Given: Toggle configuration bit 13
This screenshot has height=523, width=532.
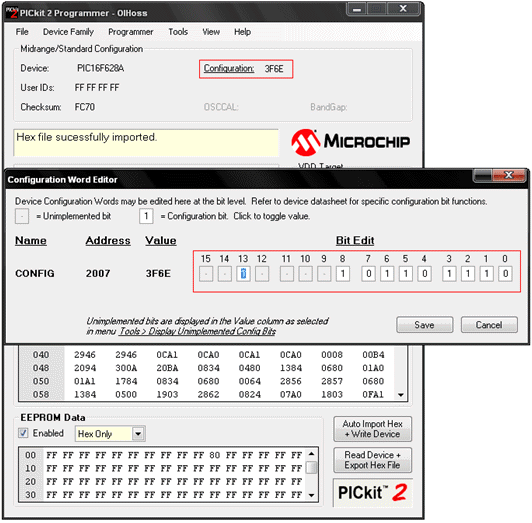Looking at the screenshot, I should [243, 274].
